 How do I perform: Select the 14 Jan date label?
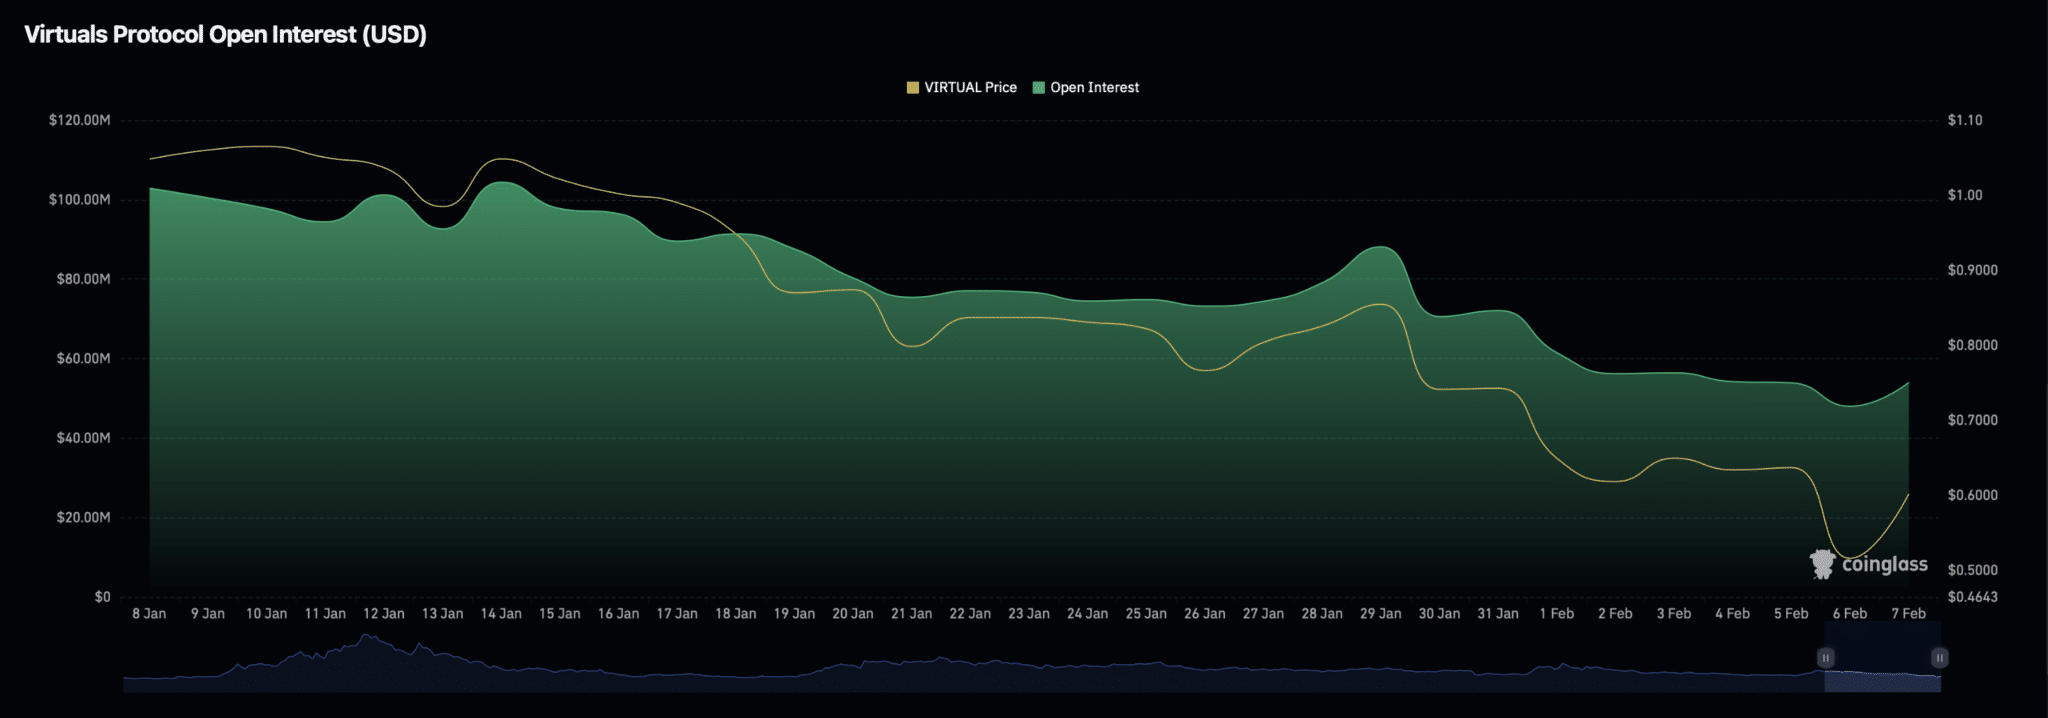(501, 614)
